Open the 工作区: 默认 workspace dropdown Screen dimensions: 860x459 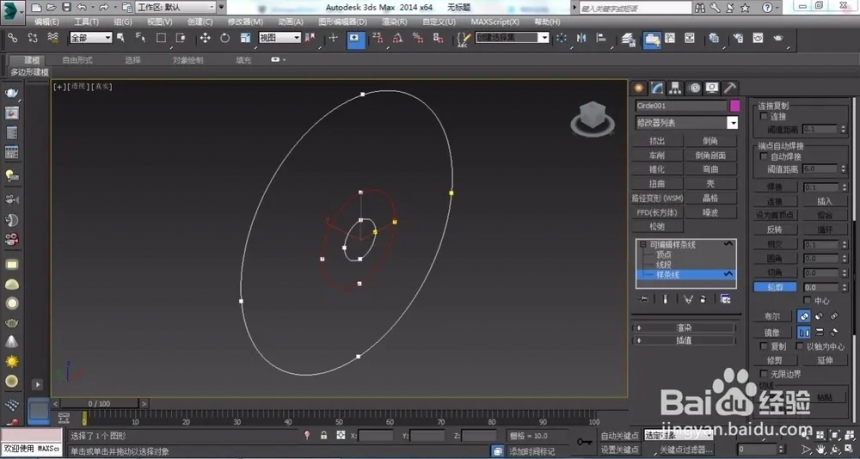[176, 8]
